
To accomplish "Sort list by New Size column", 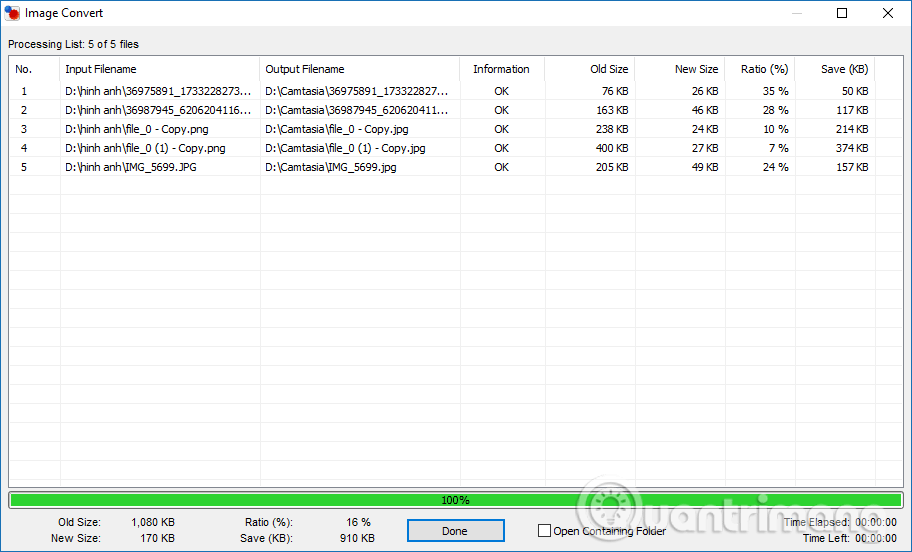I will [696, 69].
